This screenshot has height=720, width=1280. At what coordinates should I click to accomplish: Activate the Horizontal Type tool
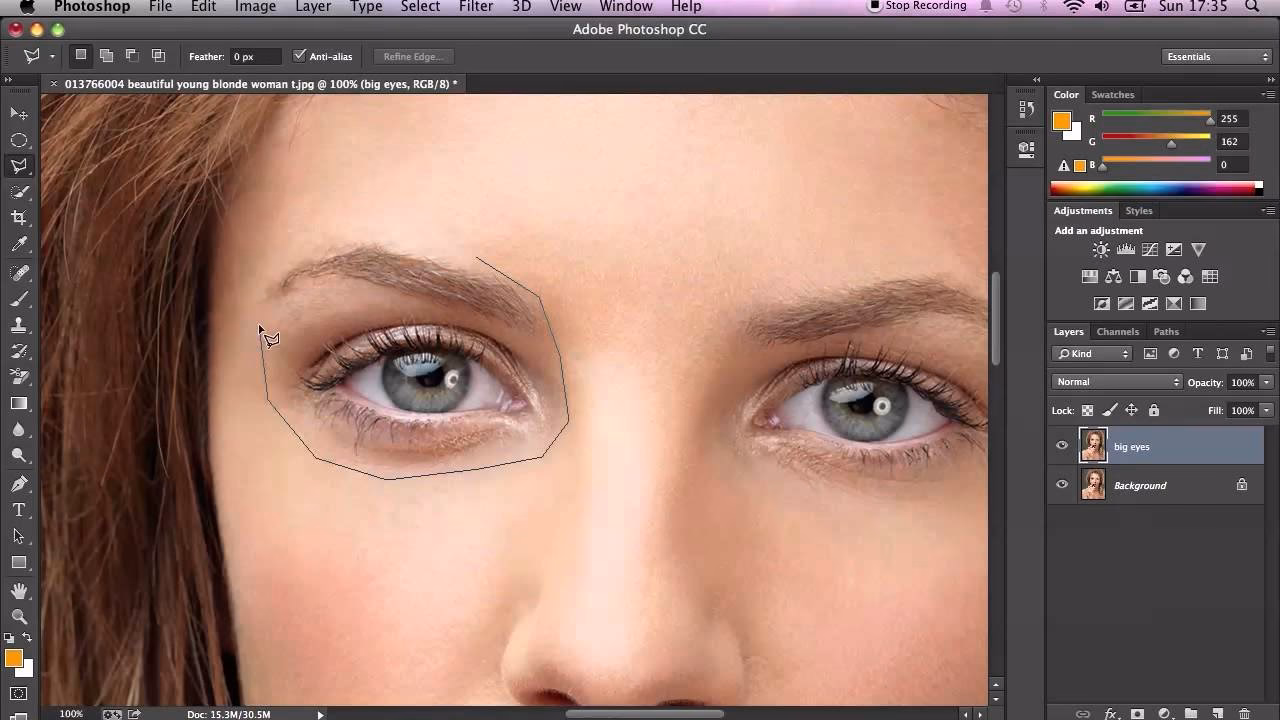click(x=20, y=509)
